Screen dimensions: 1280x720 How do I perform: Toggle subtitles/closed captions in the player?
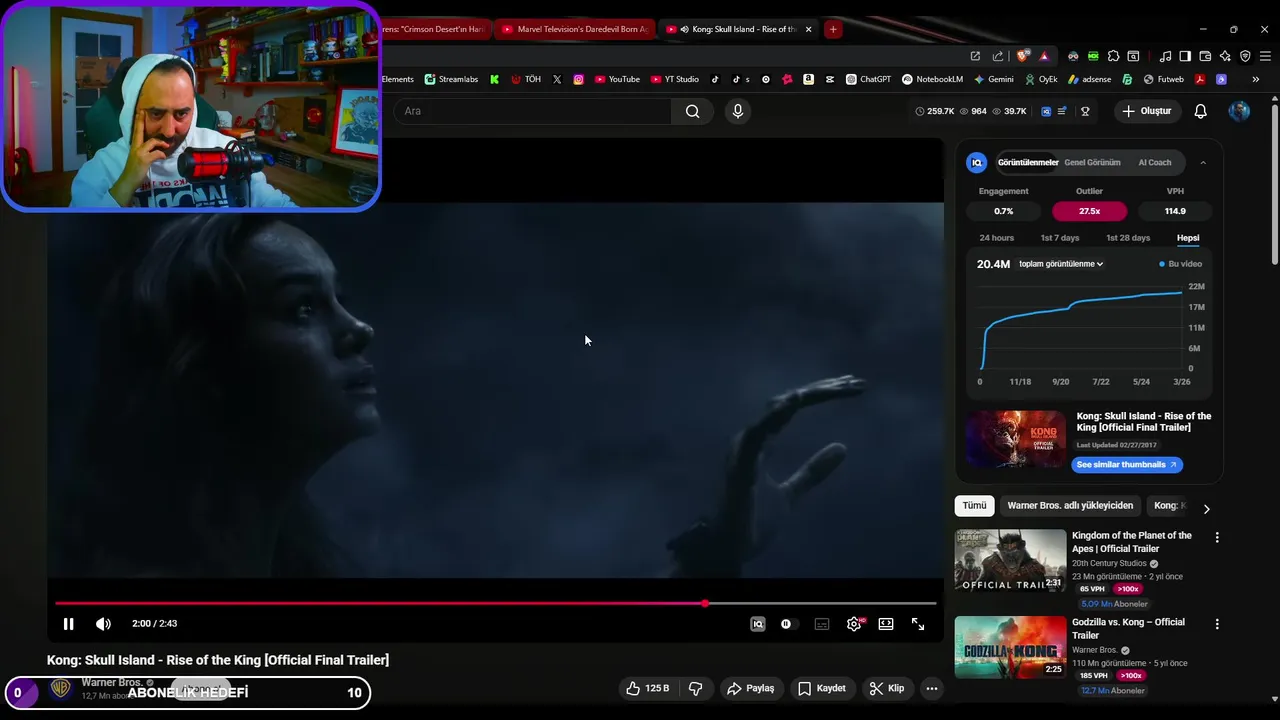(822, 624)
